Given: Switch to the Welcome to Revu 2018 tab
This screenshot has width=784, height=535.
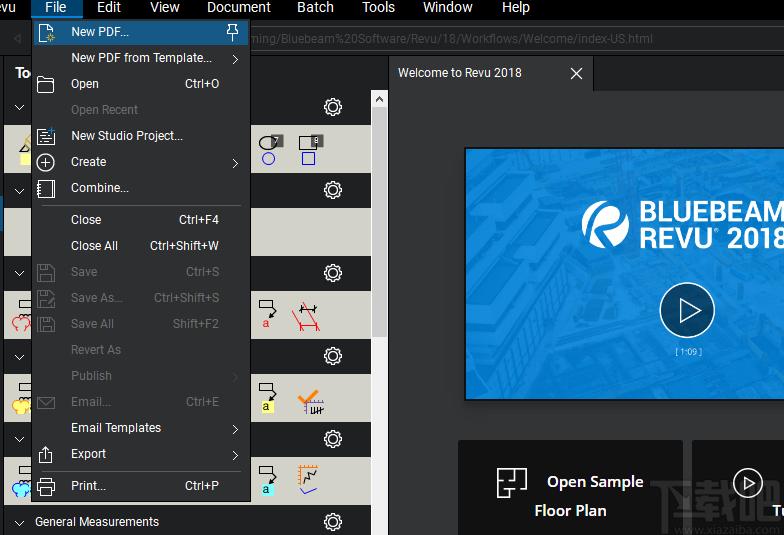Looking at the screenshot, I should (x=460, y=73).
